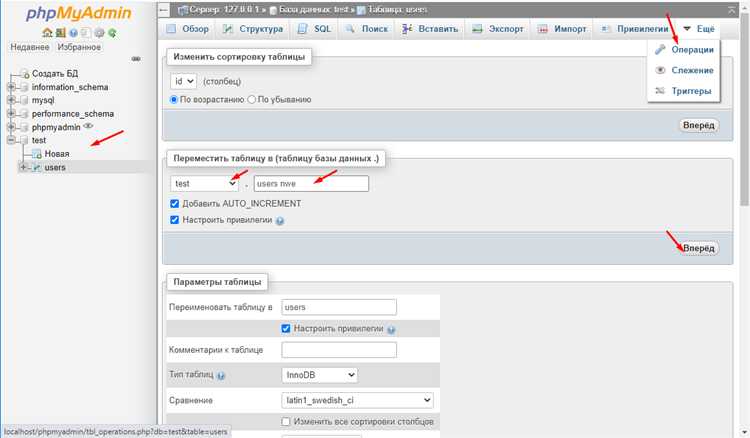Expand the phpmyadmin database node
Screen dimensions: 750x438
(x=11, y=127)
